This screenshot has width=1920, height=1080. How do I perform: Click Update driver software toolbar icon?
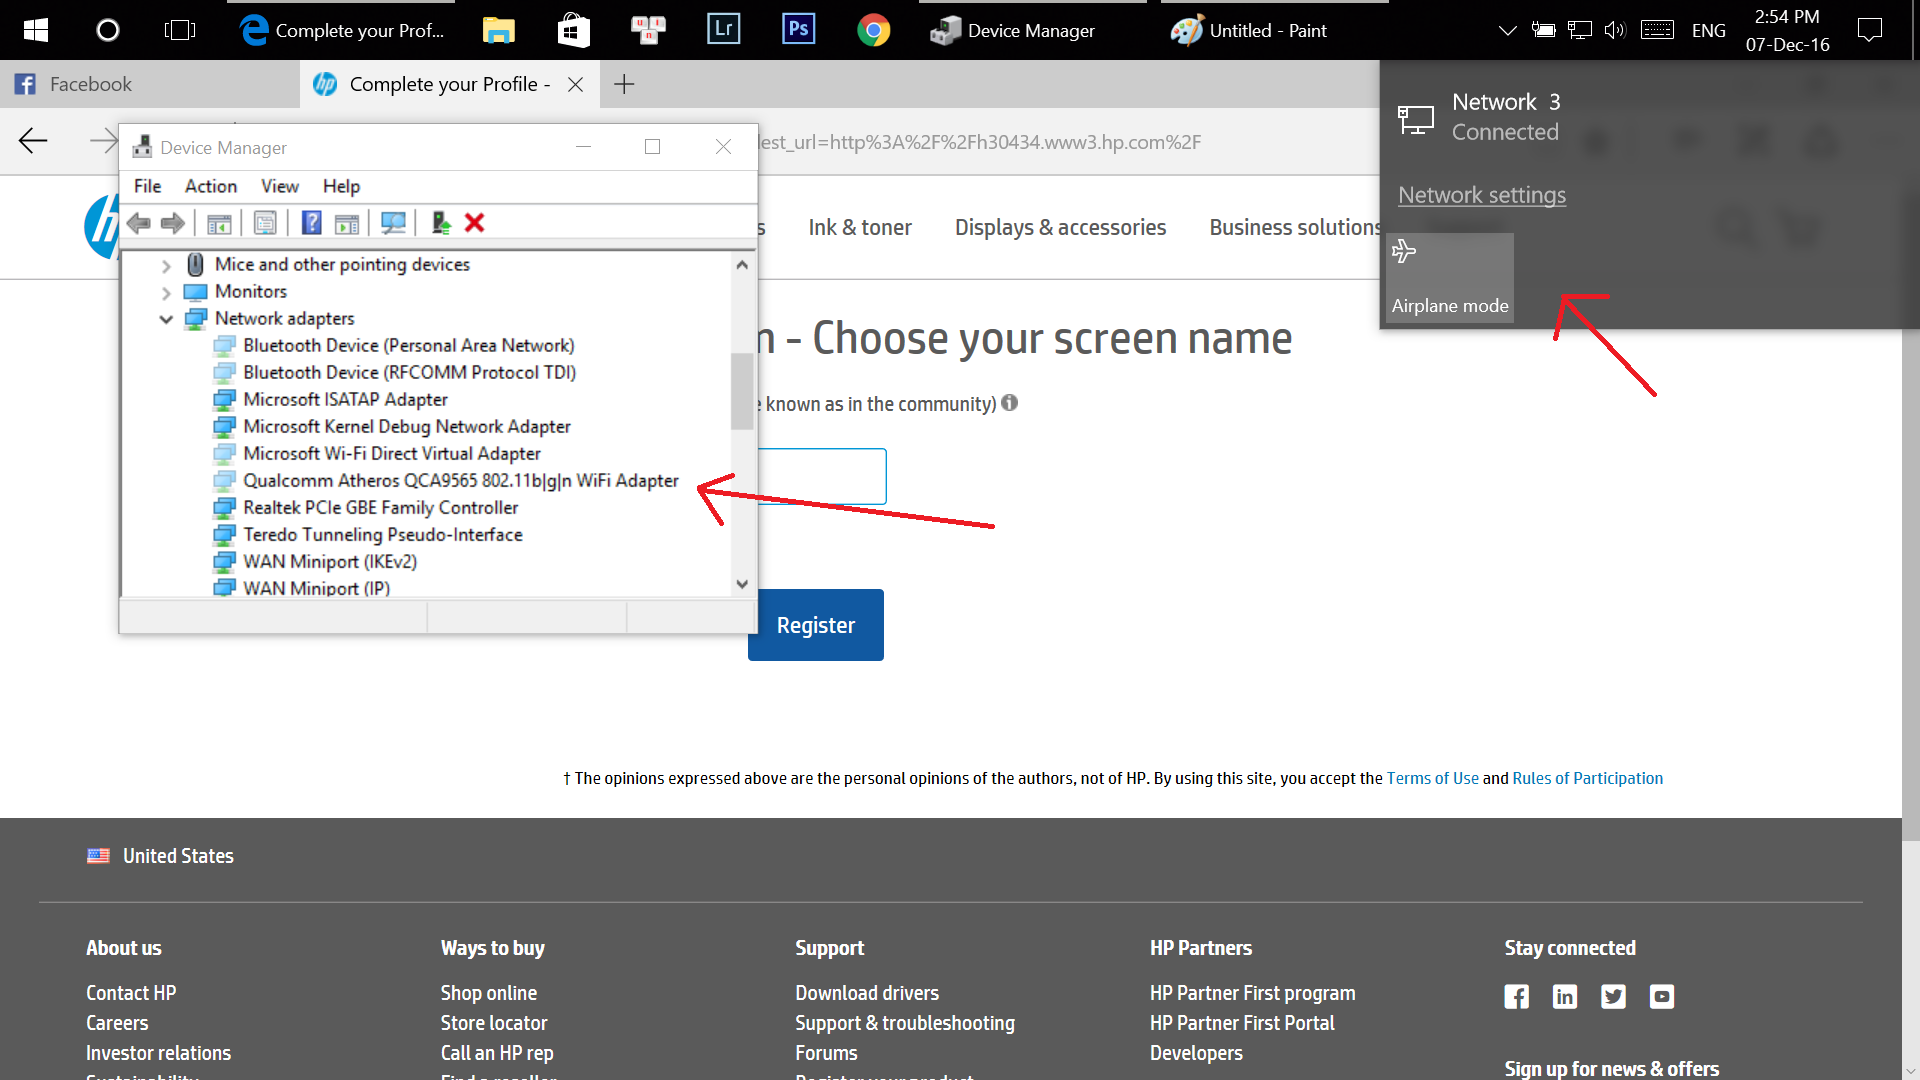click(x=441, y=223)
